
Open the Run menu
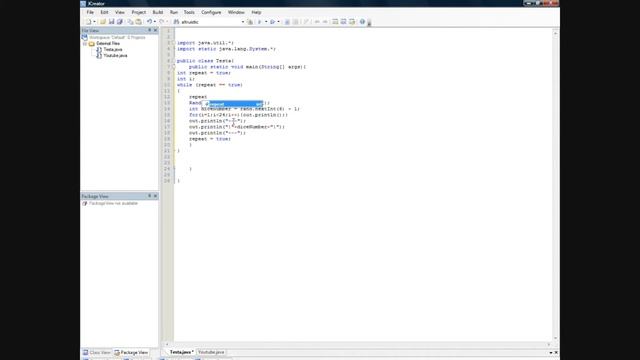point(174,12)
